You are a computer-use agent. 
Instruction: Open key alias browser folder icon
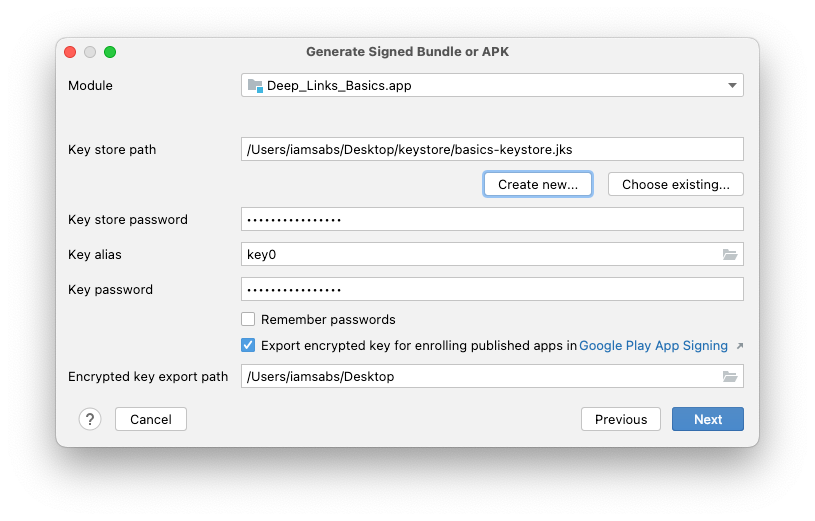click(730, 255)
